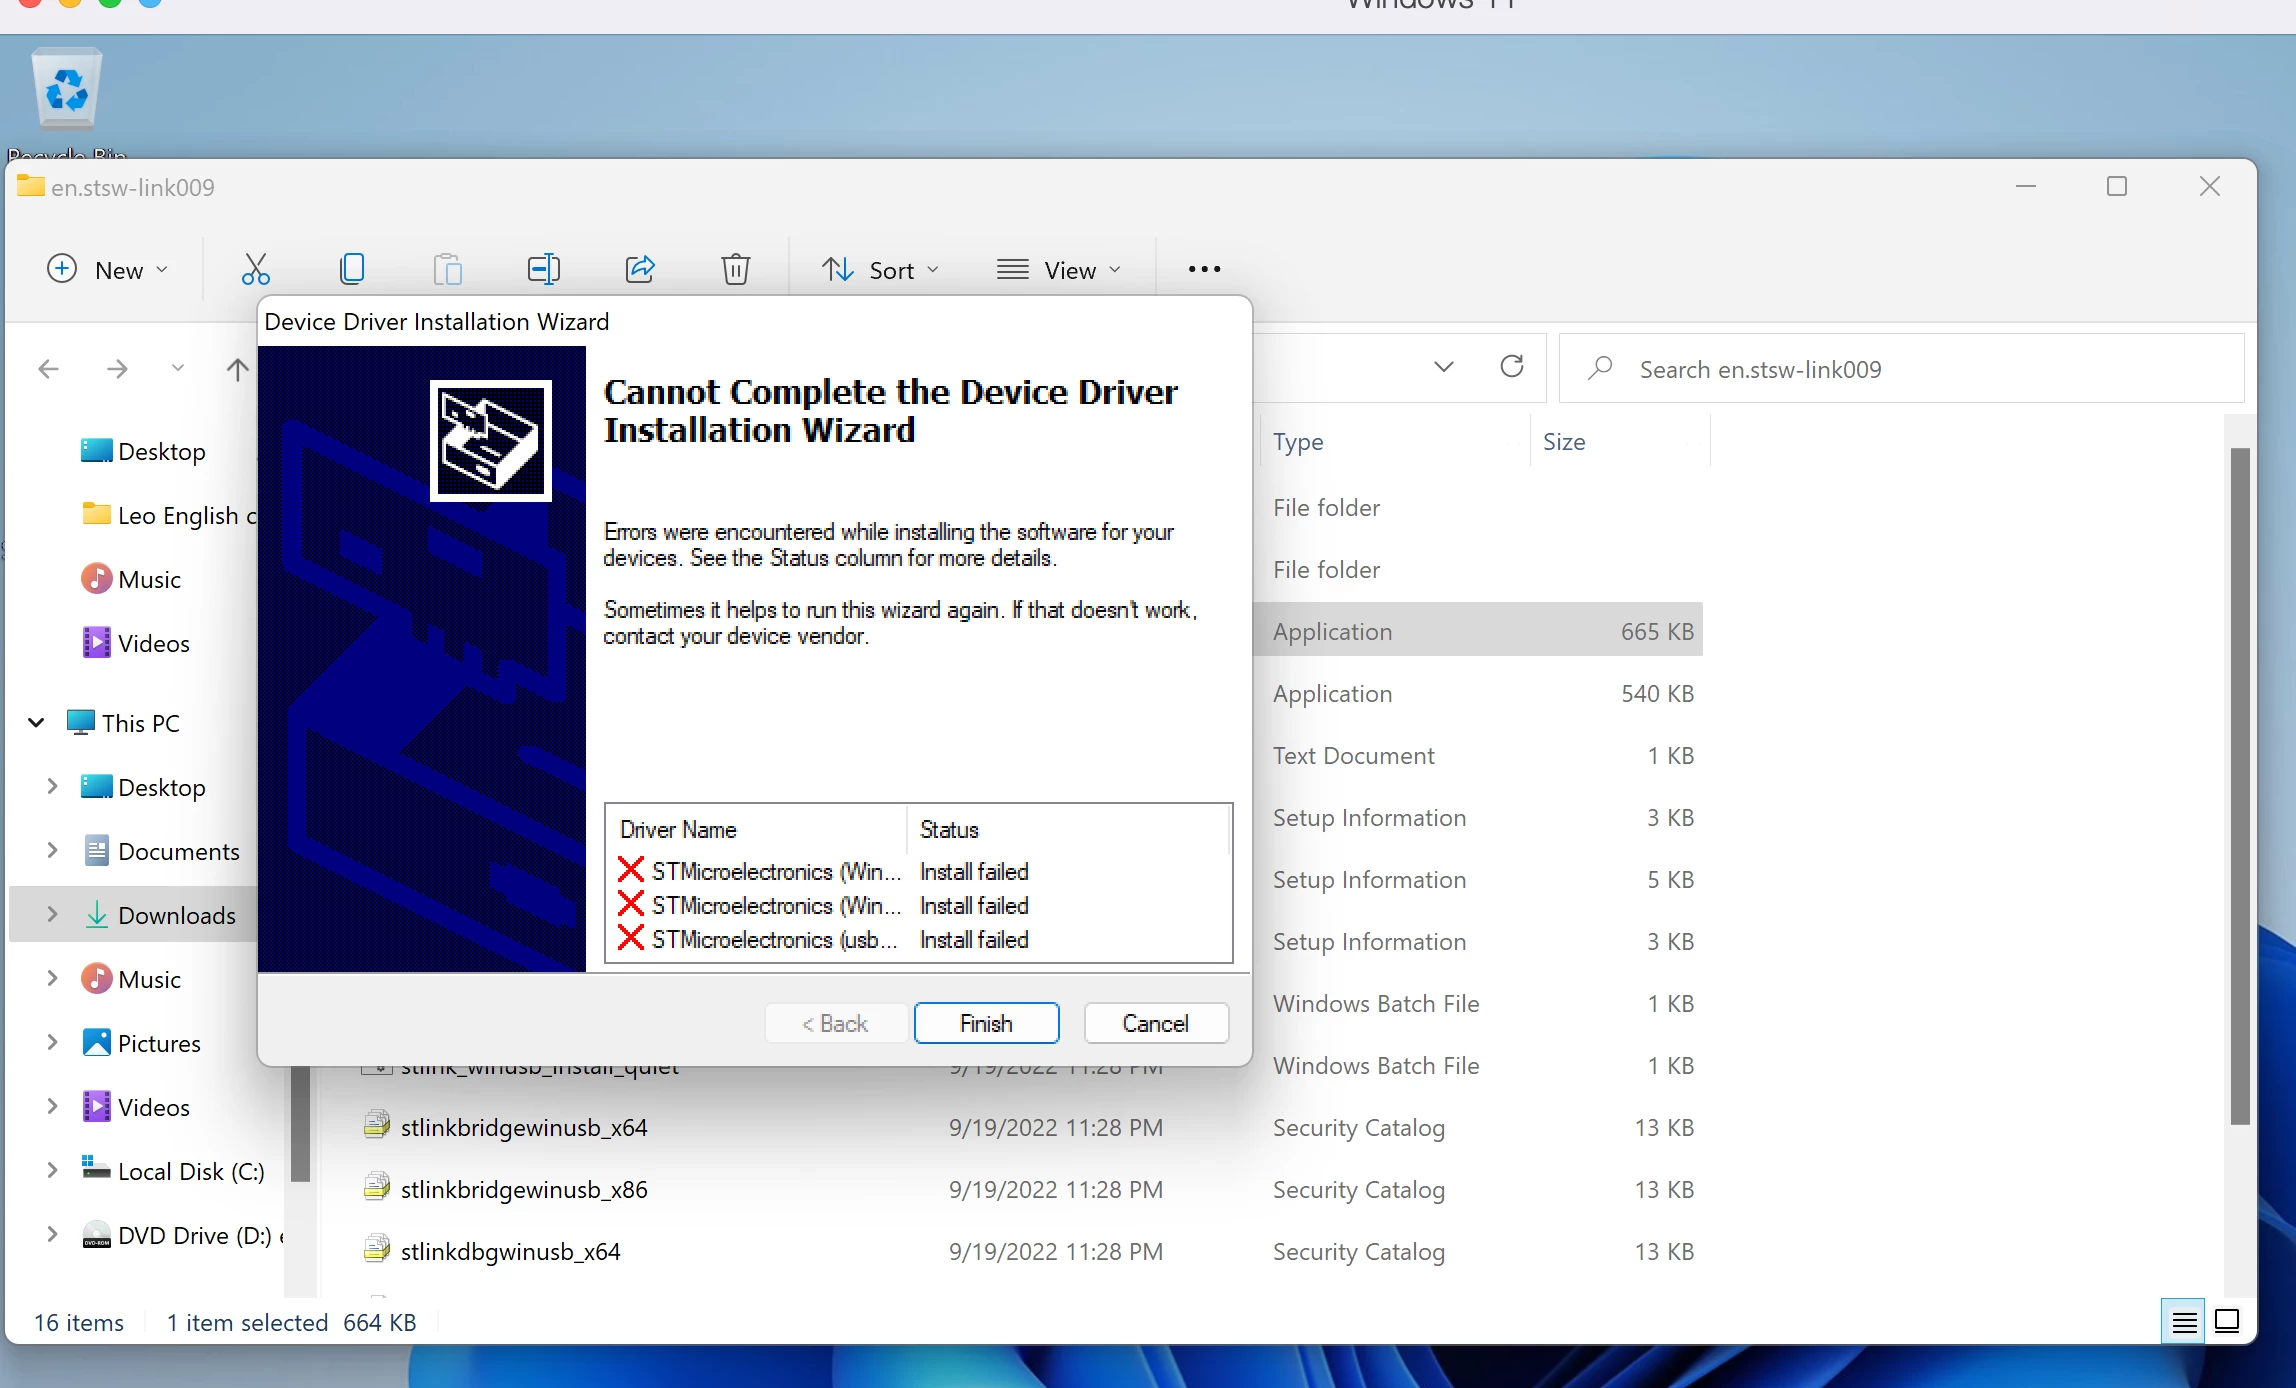Select the STMicroelectronics (usb... driver row
Viewport: 2296px width, 1388px height.
[918, 939]
